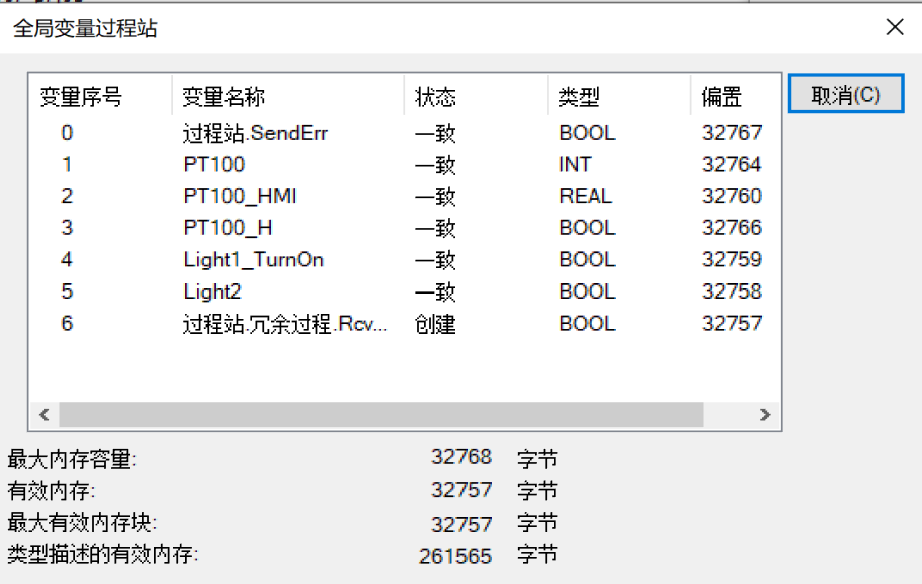Viewport: 922px width, 584px height.
Task: Close the 全局变量过程站 dialog
Action: [x=895, y=27]
